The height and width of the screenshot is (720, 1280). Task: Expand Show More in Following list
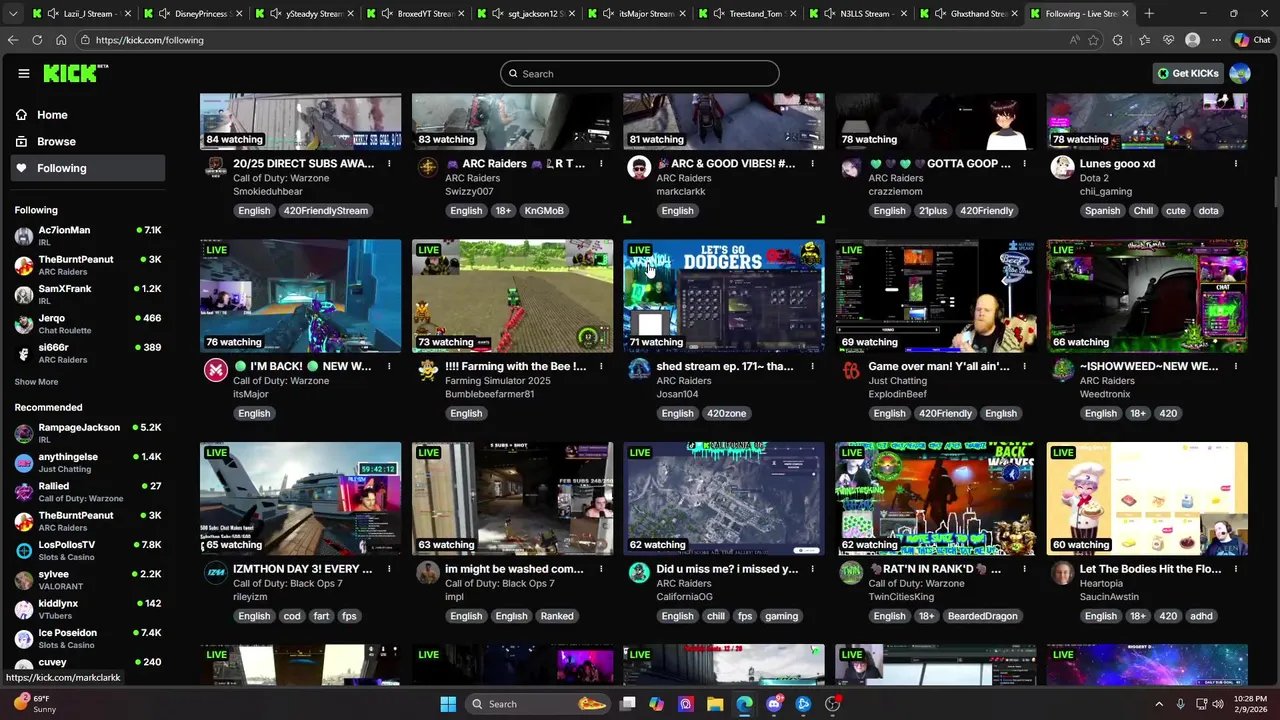click(36, 382)
